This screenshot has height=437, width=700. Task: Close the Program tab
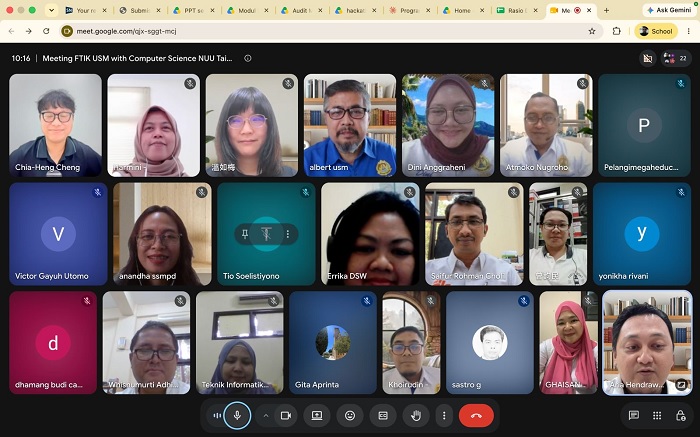(428, 10)
